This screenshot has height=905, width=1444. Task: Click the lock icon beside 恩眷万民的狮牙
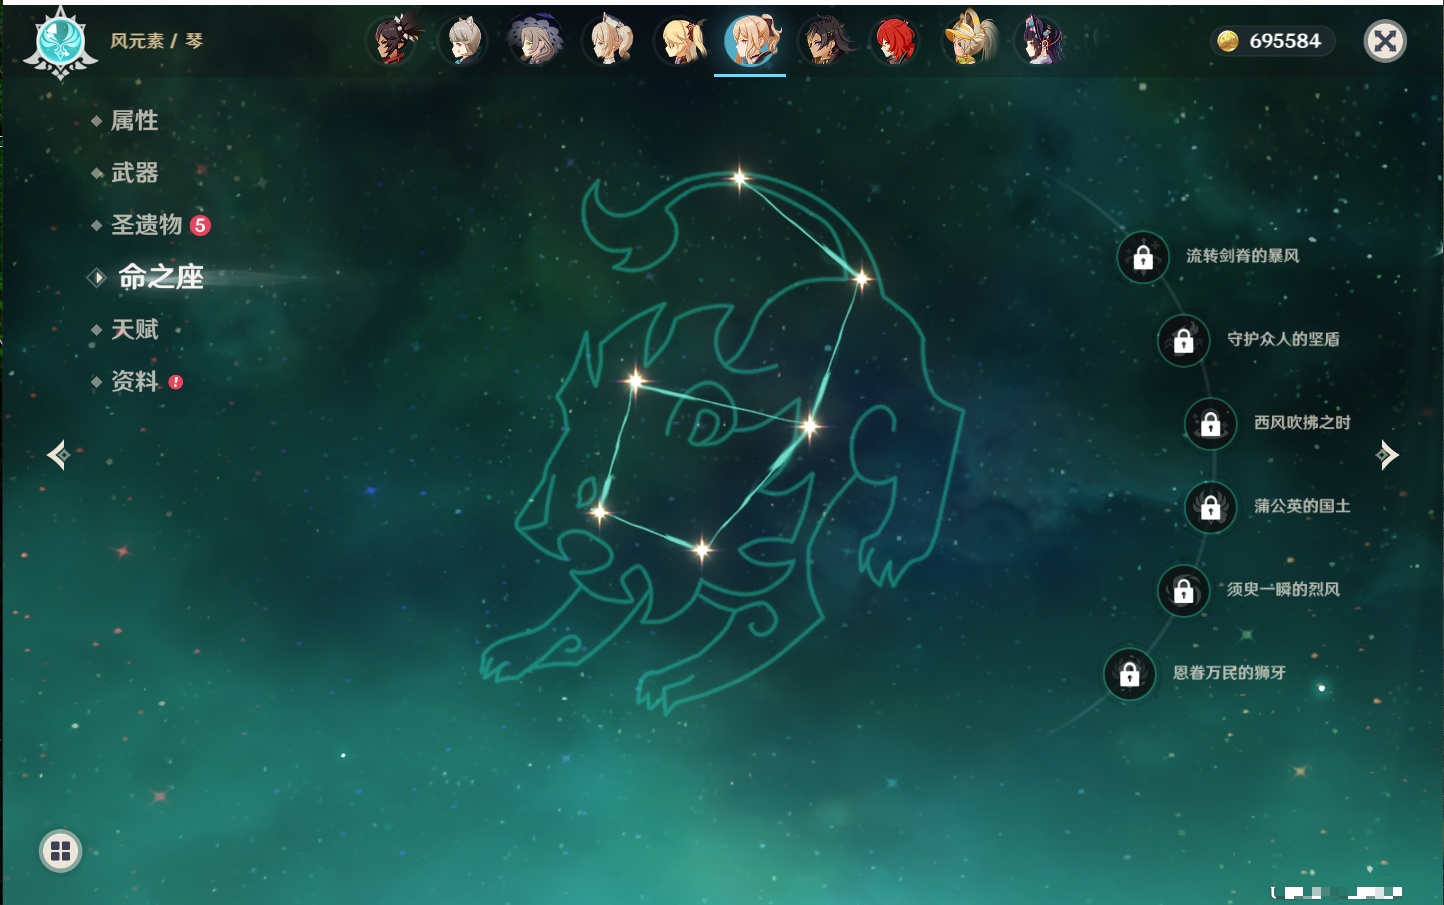click(x=1130, y=674)
